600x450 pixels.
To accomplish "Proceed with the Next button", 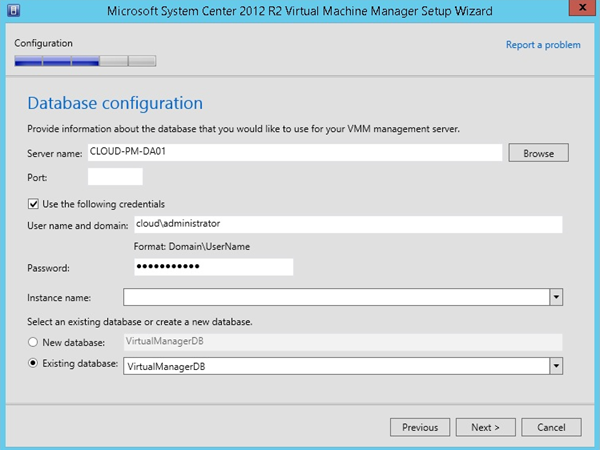I will [486, 427].
